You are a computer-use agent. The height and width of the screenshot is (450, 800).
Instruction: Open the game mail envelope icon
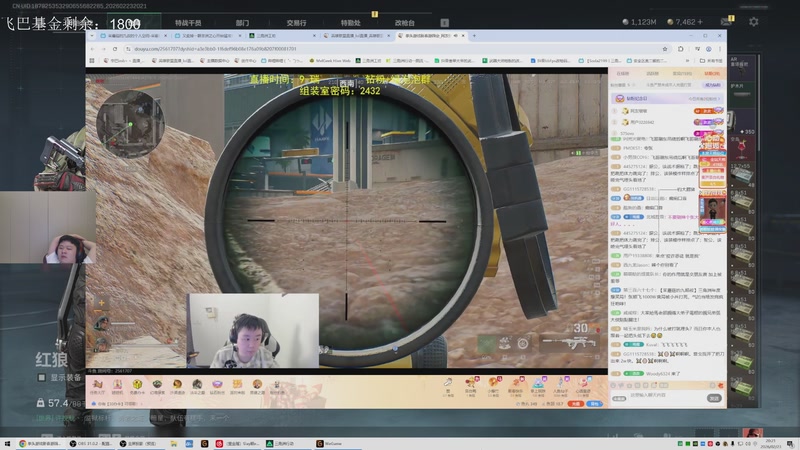[x=726, y=21]
